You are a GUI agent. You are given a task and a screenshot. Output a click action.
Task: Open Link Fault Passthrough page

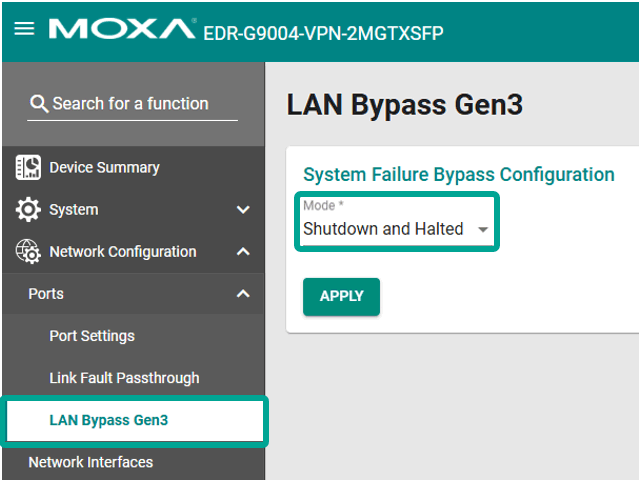pyautogui.click(x=124, y=378)
